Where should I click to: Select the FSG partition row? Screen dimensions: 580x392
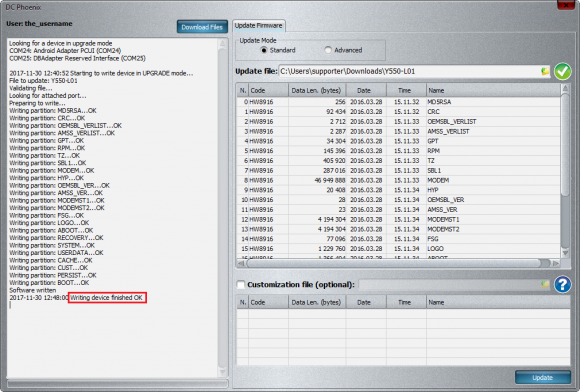pyautogui.click(x=398, y=239)
